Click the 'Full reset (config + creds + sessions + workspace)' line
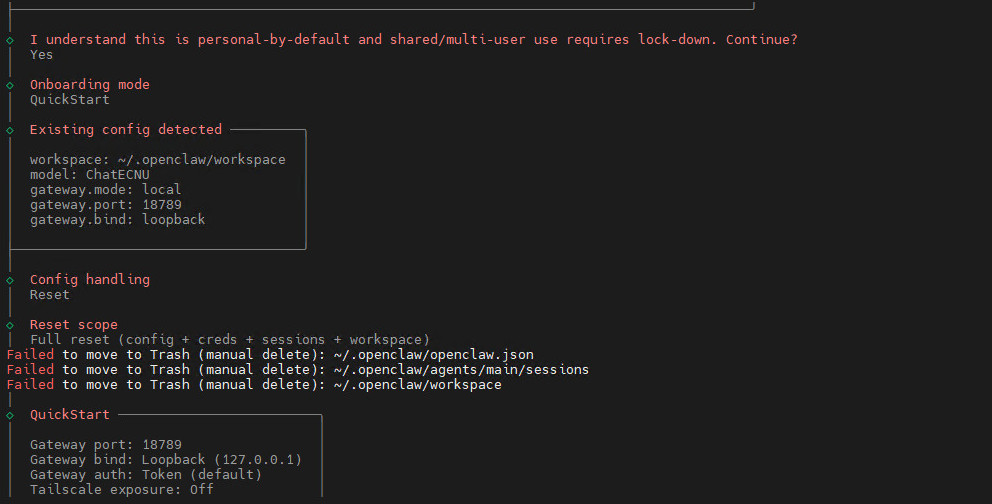The image size is (992, 504). click(x=230, y=340)
